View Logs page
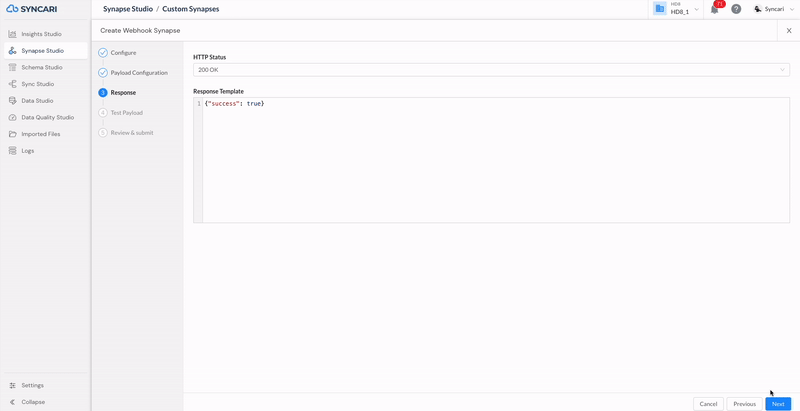The height and width of the screenshot is (411, 800). [28, 151]
